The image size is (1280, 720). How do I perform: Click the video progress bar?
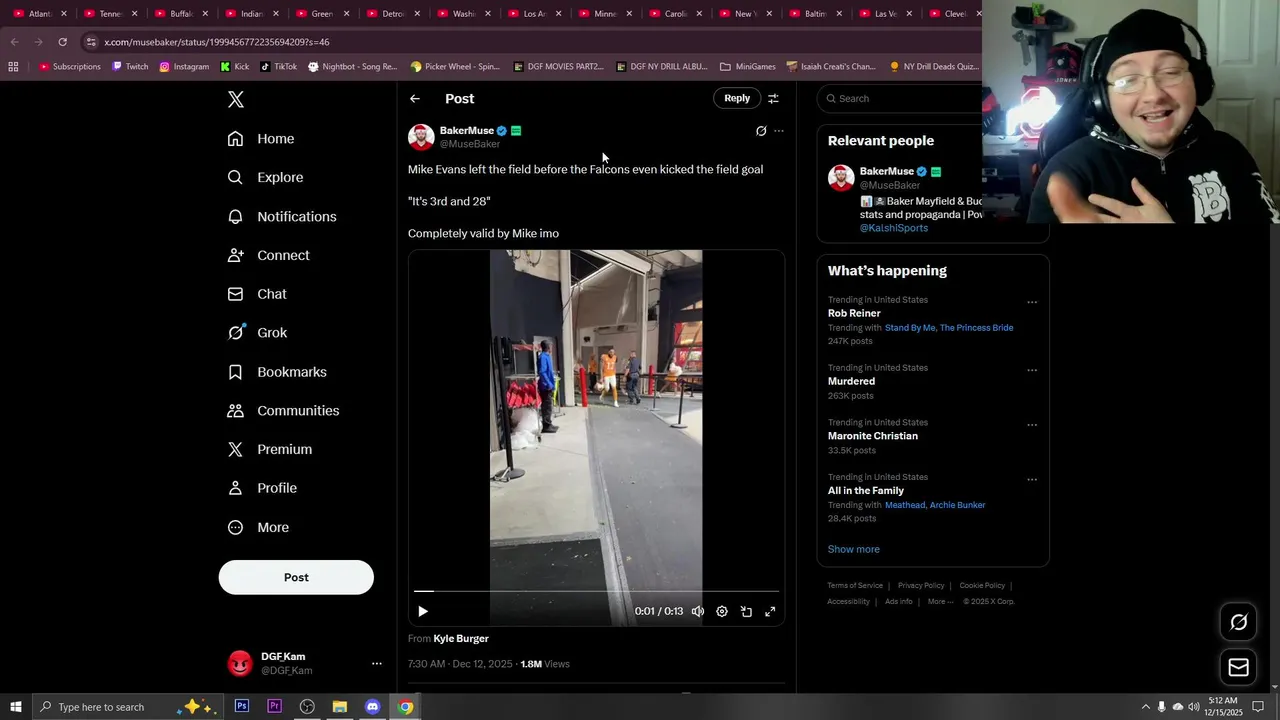(x=596, y=591)
